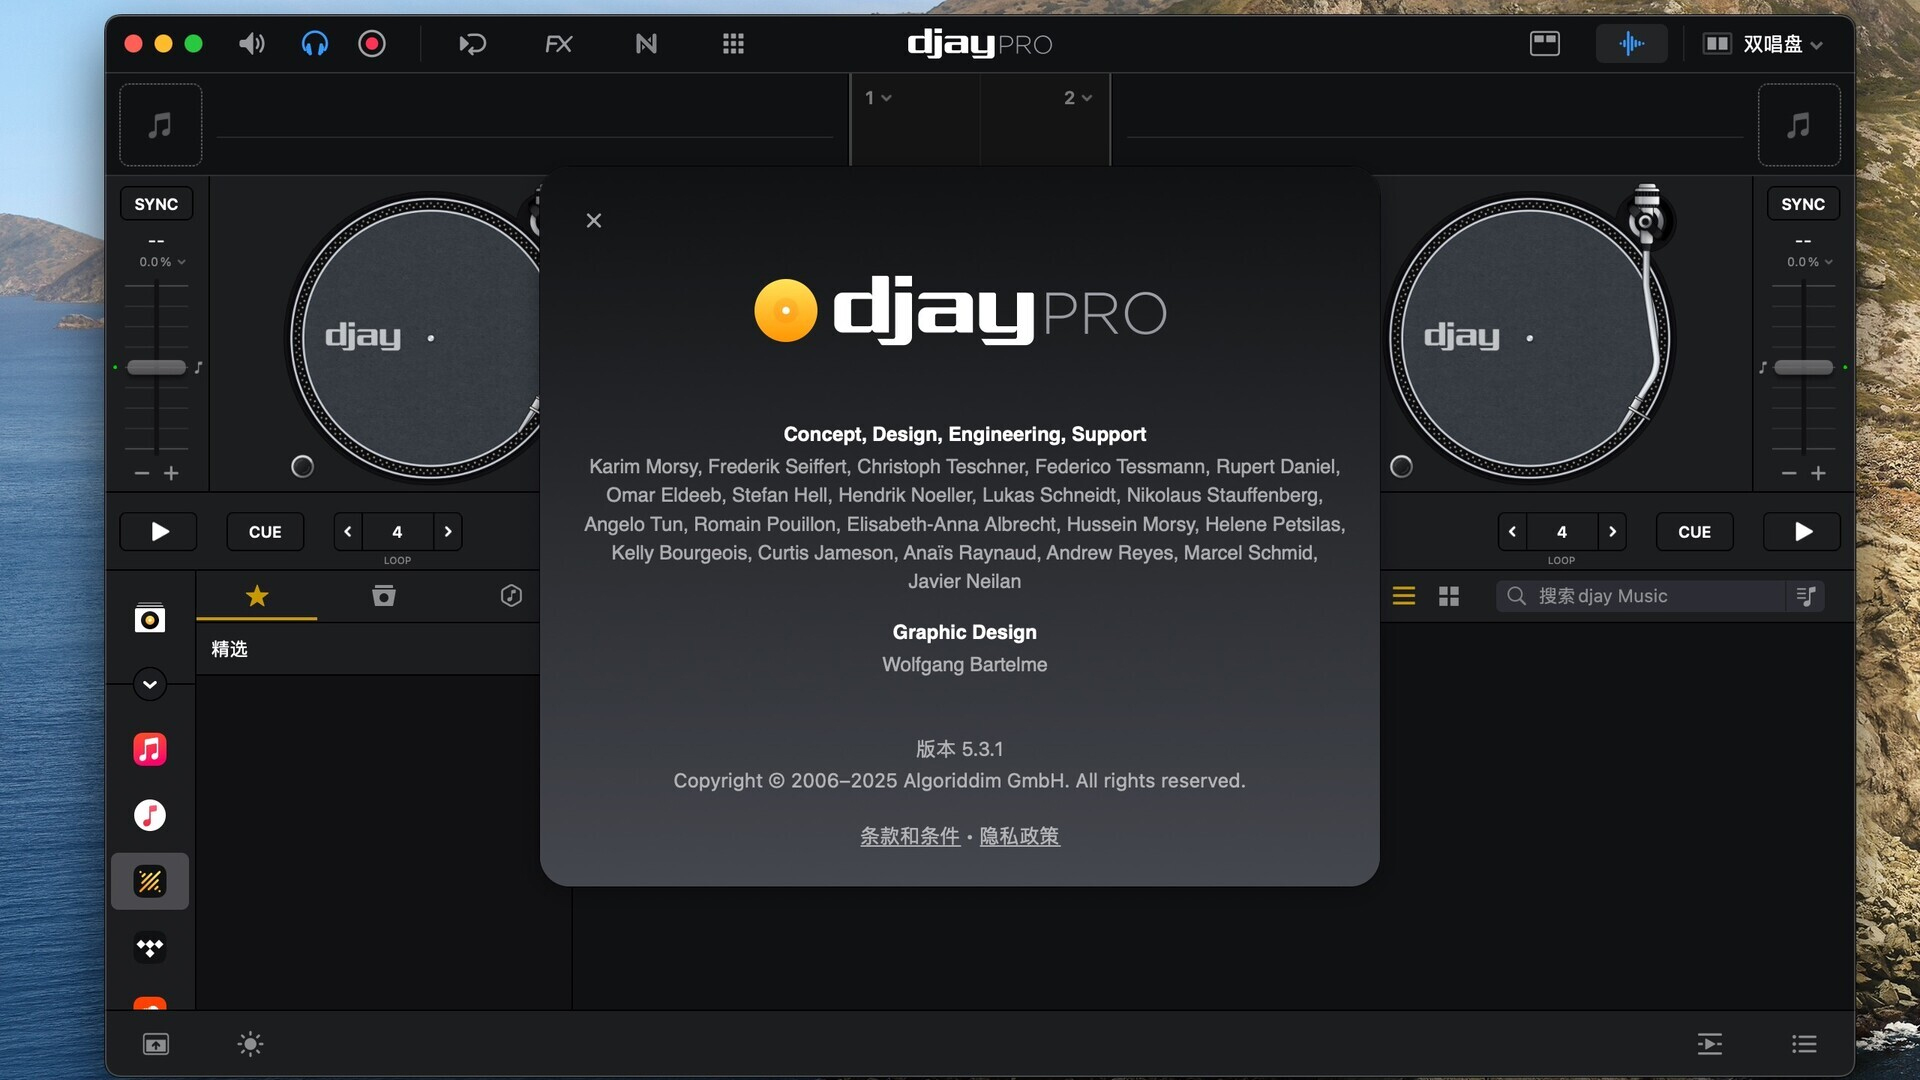Increase right deck loop length
The height and width of the screenshot is (1080, 1920).
point(1612,532)
